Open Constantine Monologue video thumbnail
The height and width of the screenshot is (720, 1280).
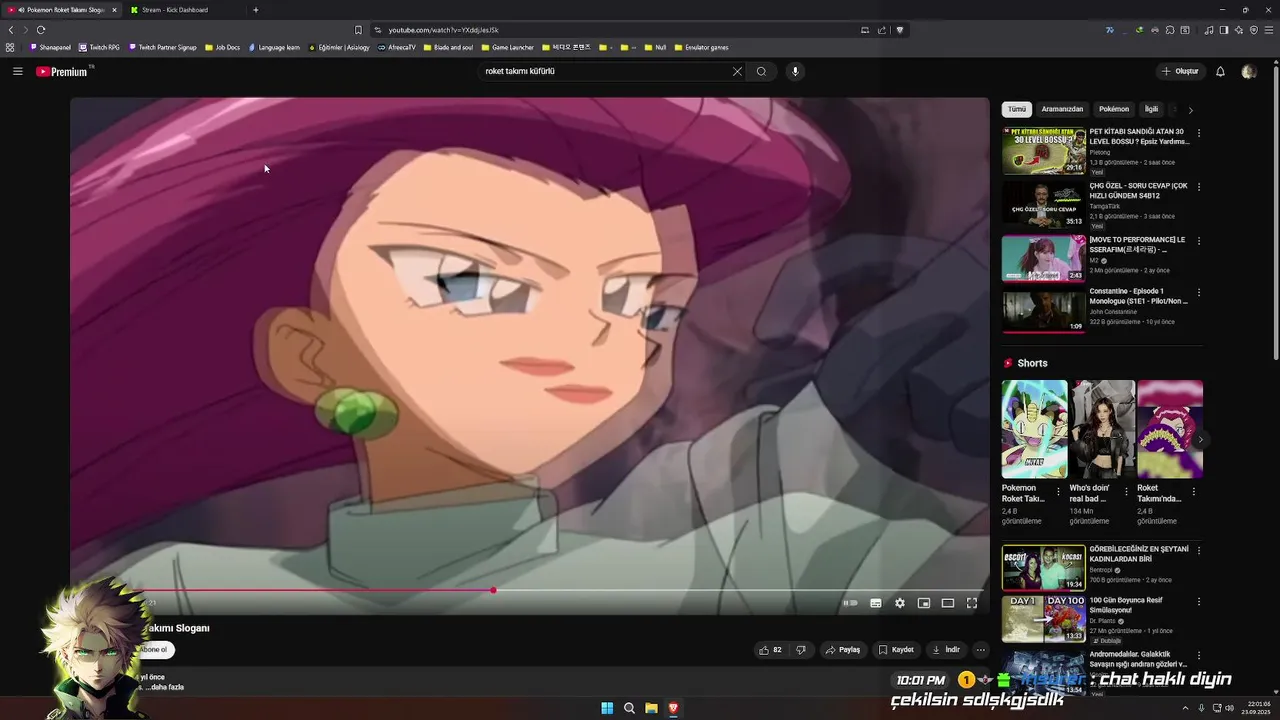(1044, 310)
